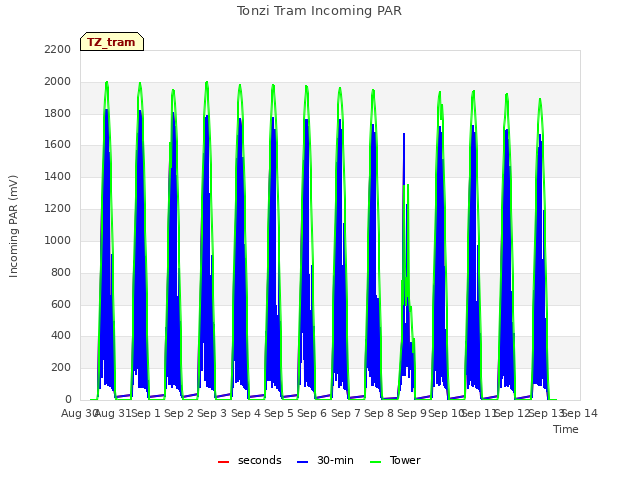This screenshot has width=640, height=480.
Task: Click the green Tower legend swatch
Action: [375, 462]
